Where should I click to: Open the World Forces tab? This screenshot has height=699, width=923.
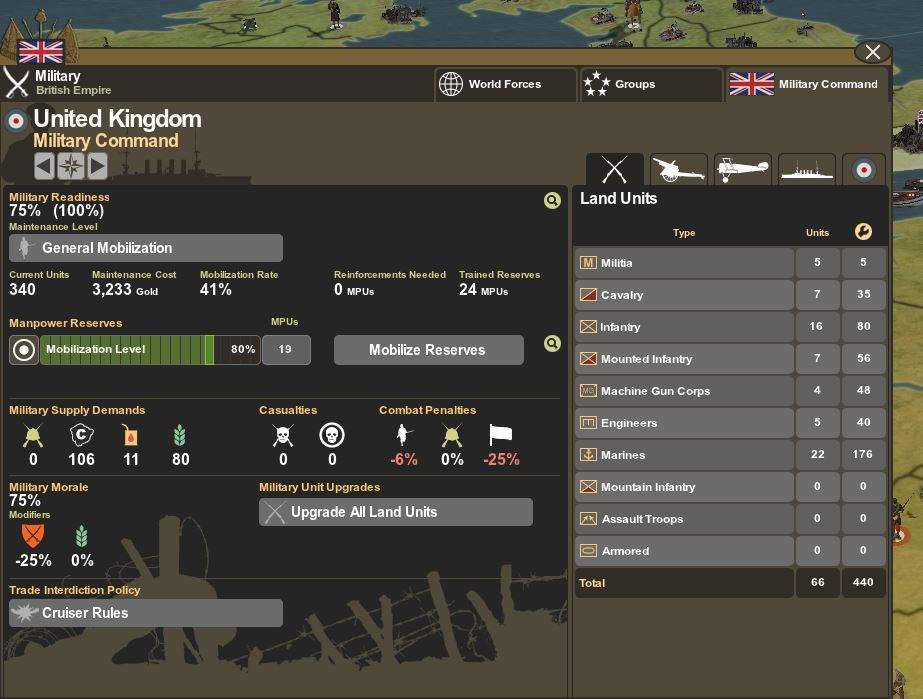coord(506,84)
